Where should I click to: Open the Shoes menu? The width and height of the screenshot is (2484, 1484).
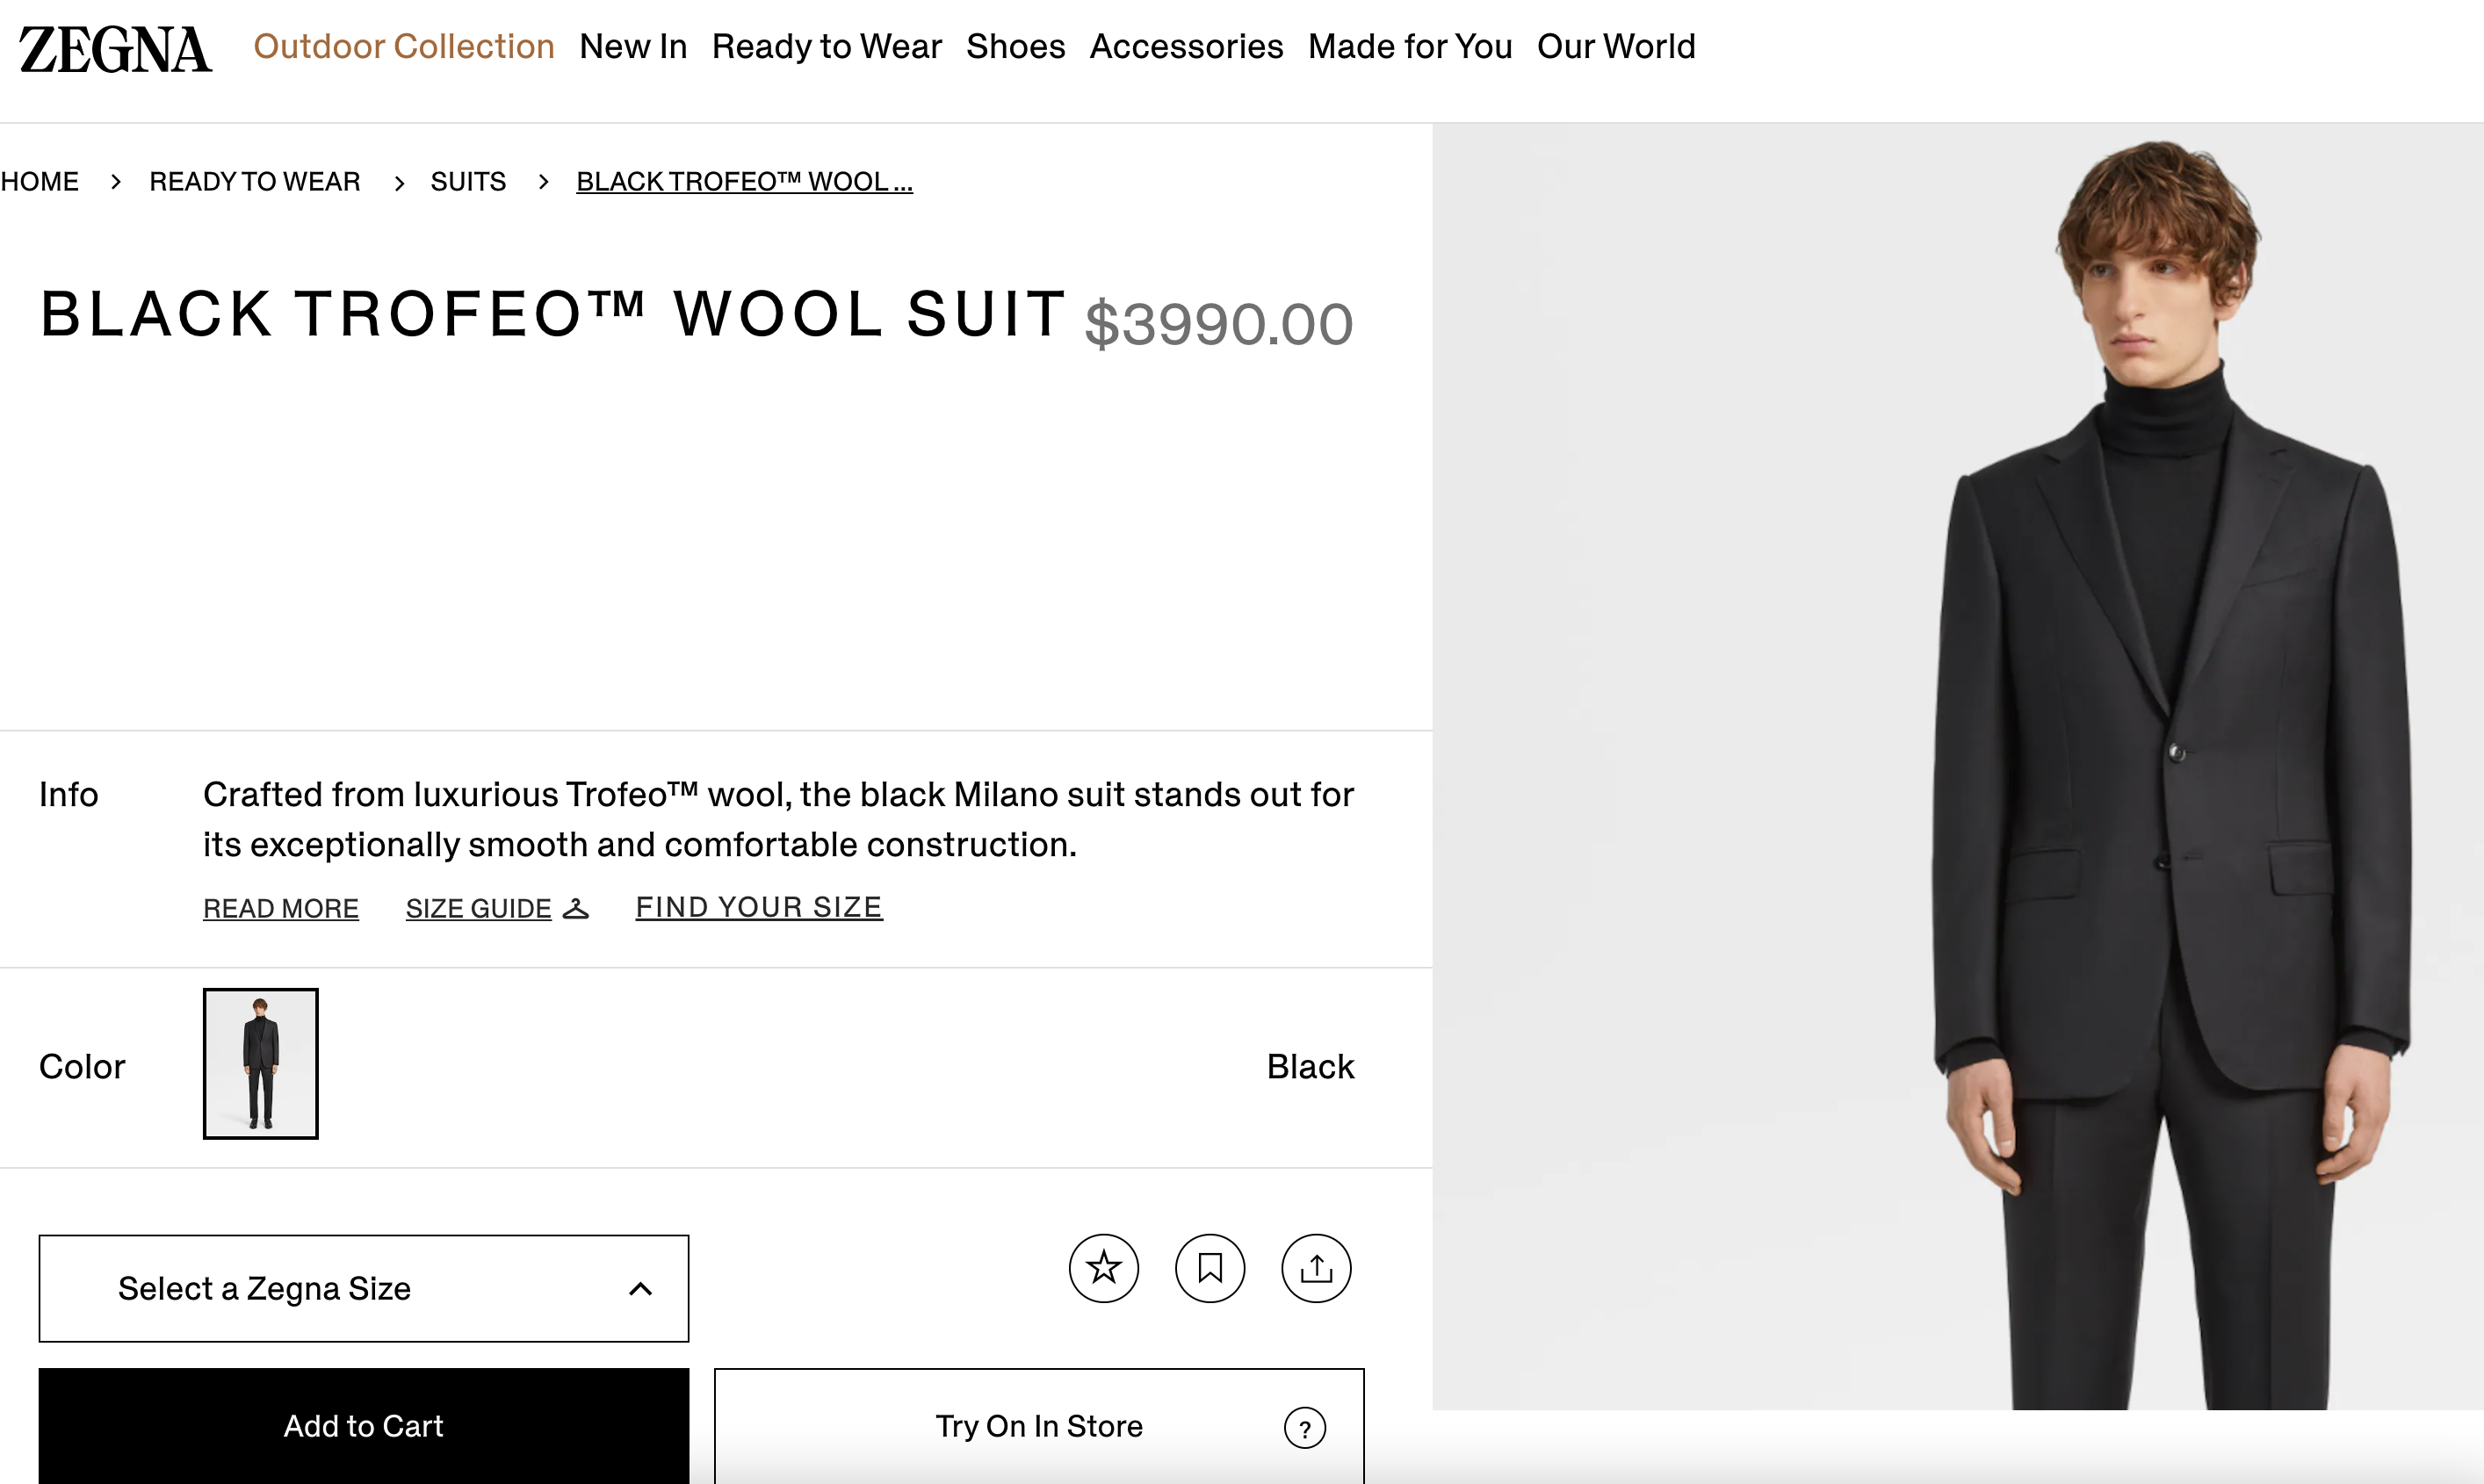[x=1015, y=46]
